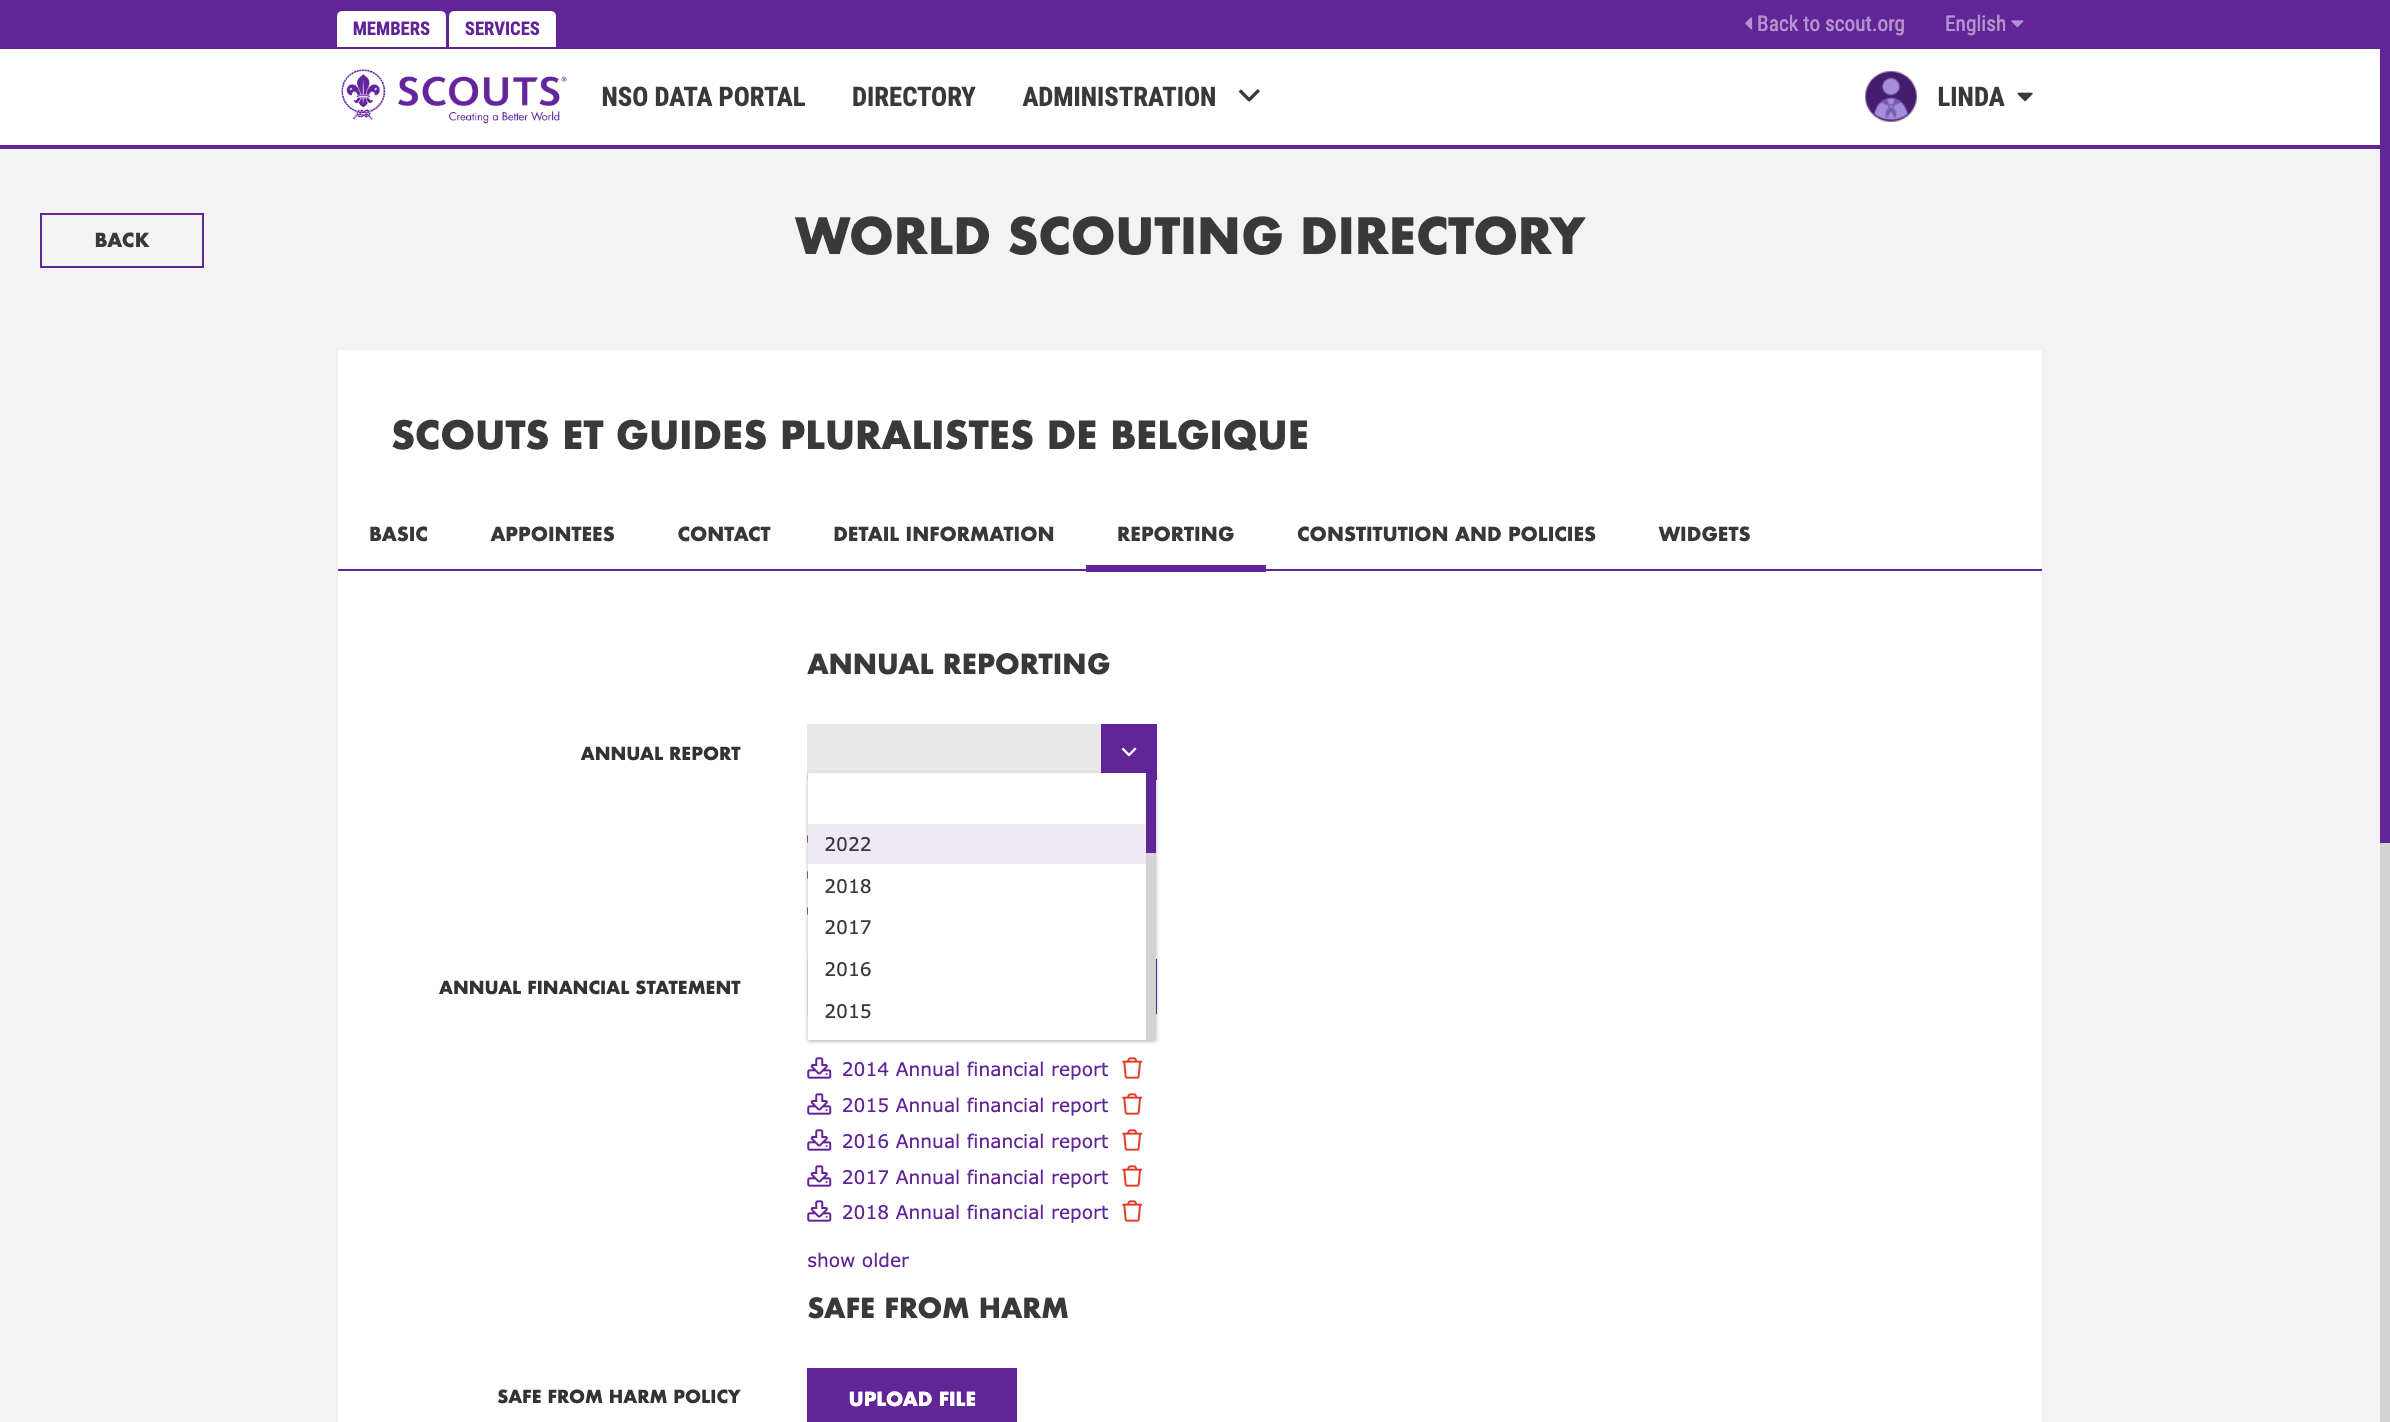
Task: Click Upload File for Safe From Harm policy
Action: [912, 1396]
